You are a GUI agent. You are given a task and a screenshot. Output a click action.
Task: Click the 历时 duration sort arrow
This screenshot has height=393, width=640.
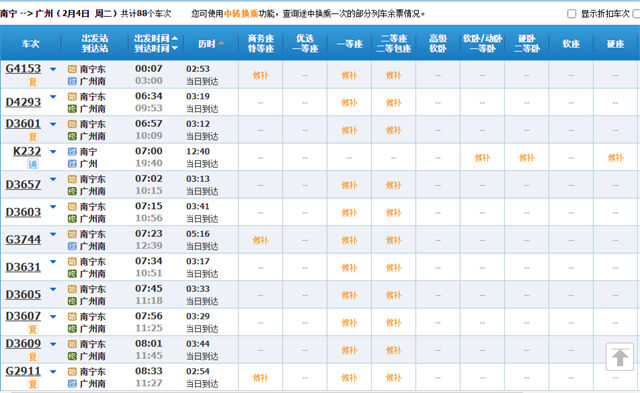[x=221, y=43]
